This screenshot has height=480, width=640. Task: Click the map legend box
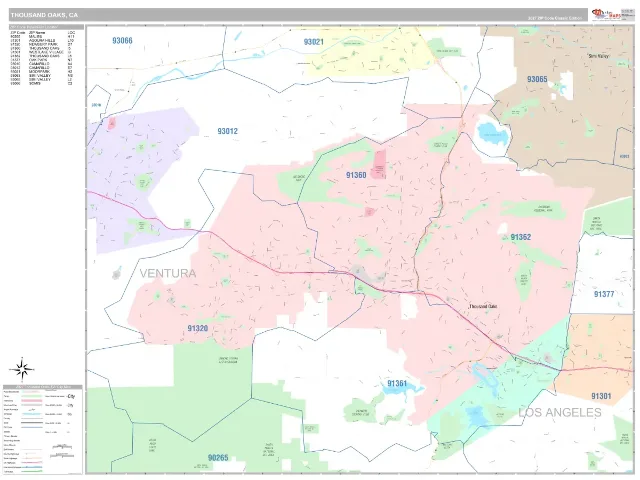pos(43,429)
